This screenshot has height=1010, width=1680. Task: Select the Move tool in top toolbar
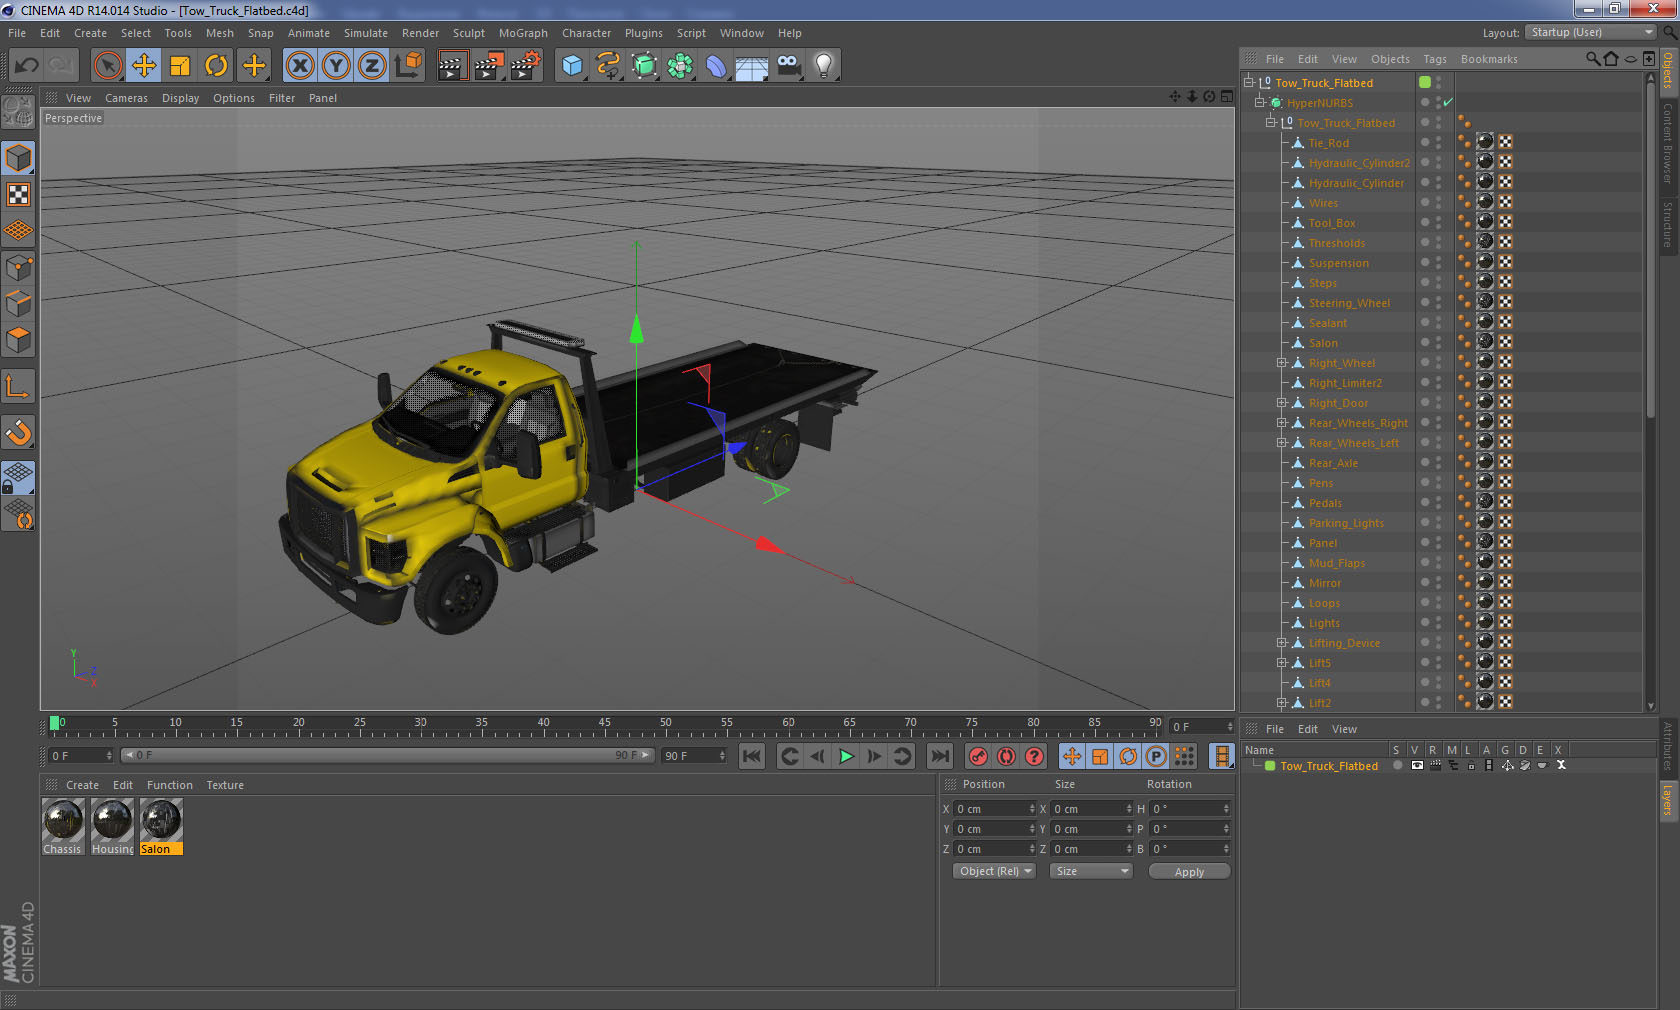(x=144, y=66)
